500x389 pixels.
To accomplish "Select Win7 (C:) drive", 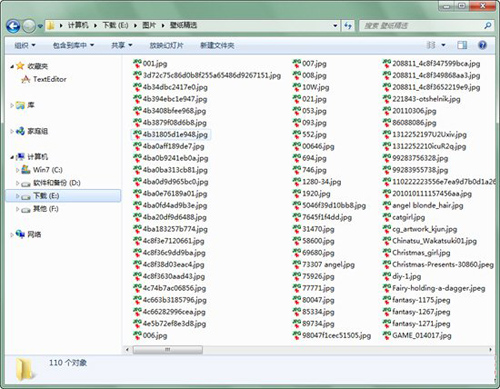I will tap(48, 170).
